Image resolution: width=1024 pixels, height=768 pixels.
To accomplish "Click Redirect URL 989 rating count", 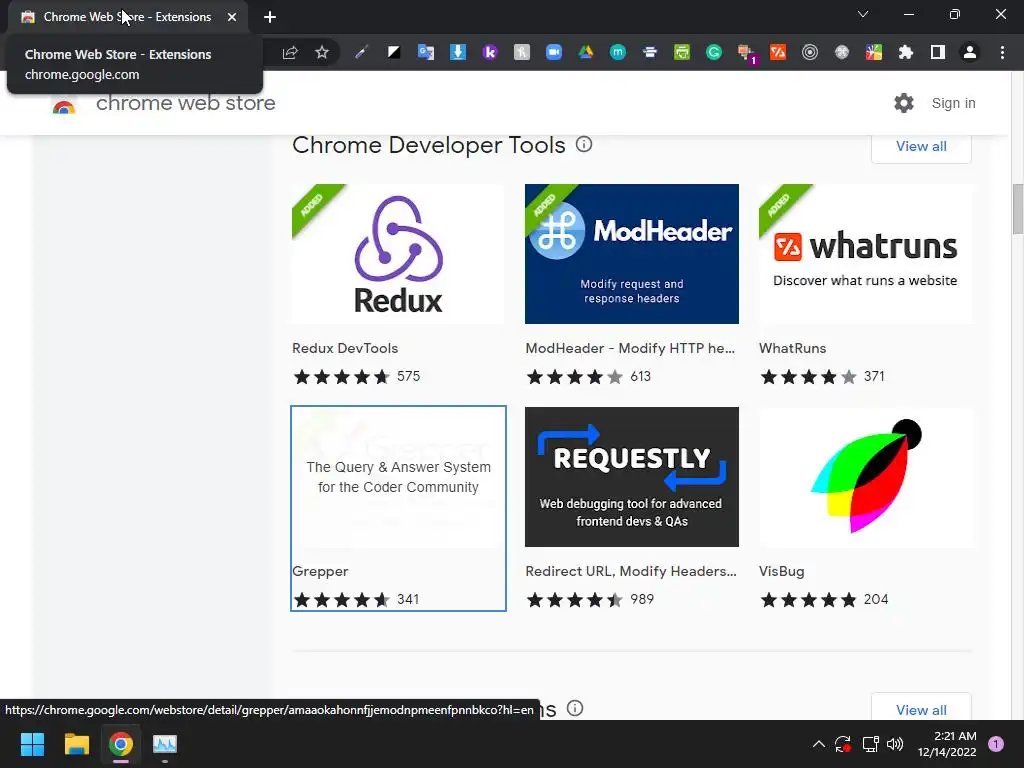I will click(x=642, y=600).
